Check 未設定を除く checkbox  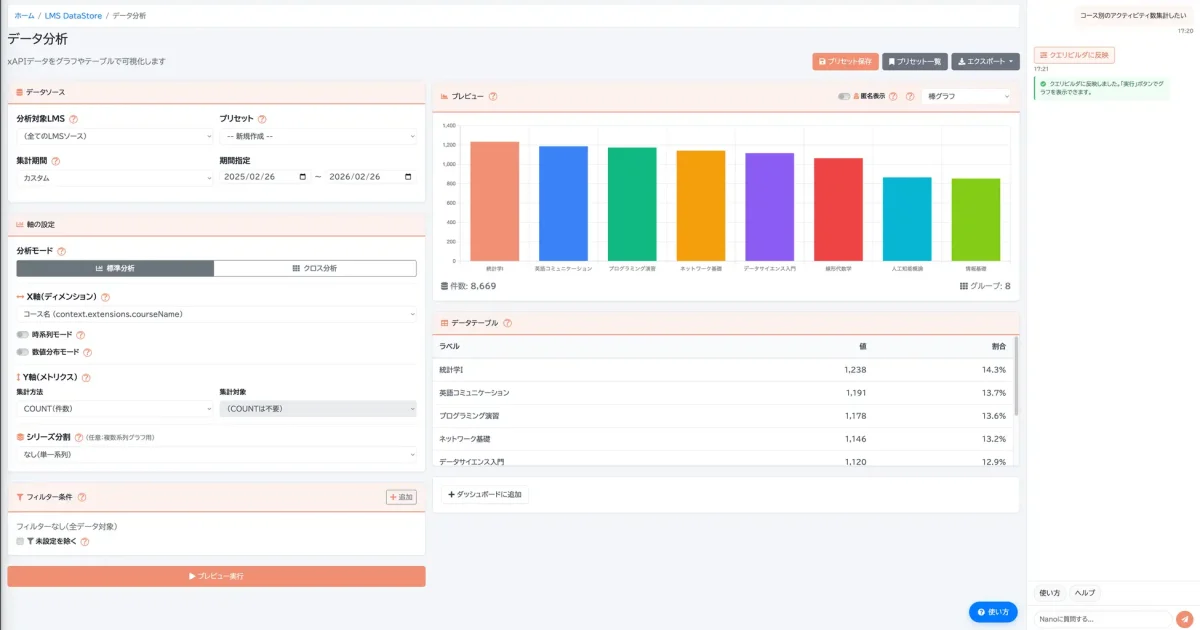(20, 541)
